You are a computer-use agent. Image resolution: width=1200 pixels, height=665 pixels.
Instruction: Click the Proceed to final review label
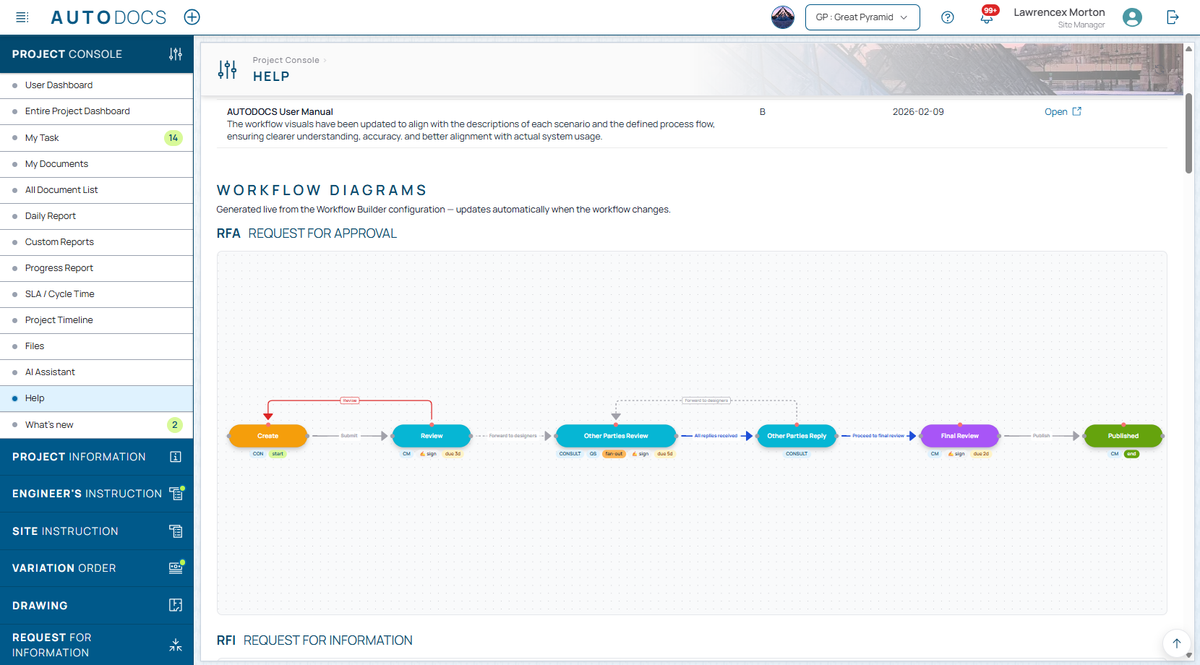pos(879,436)
